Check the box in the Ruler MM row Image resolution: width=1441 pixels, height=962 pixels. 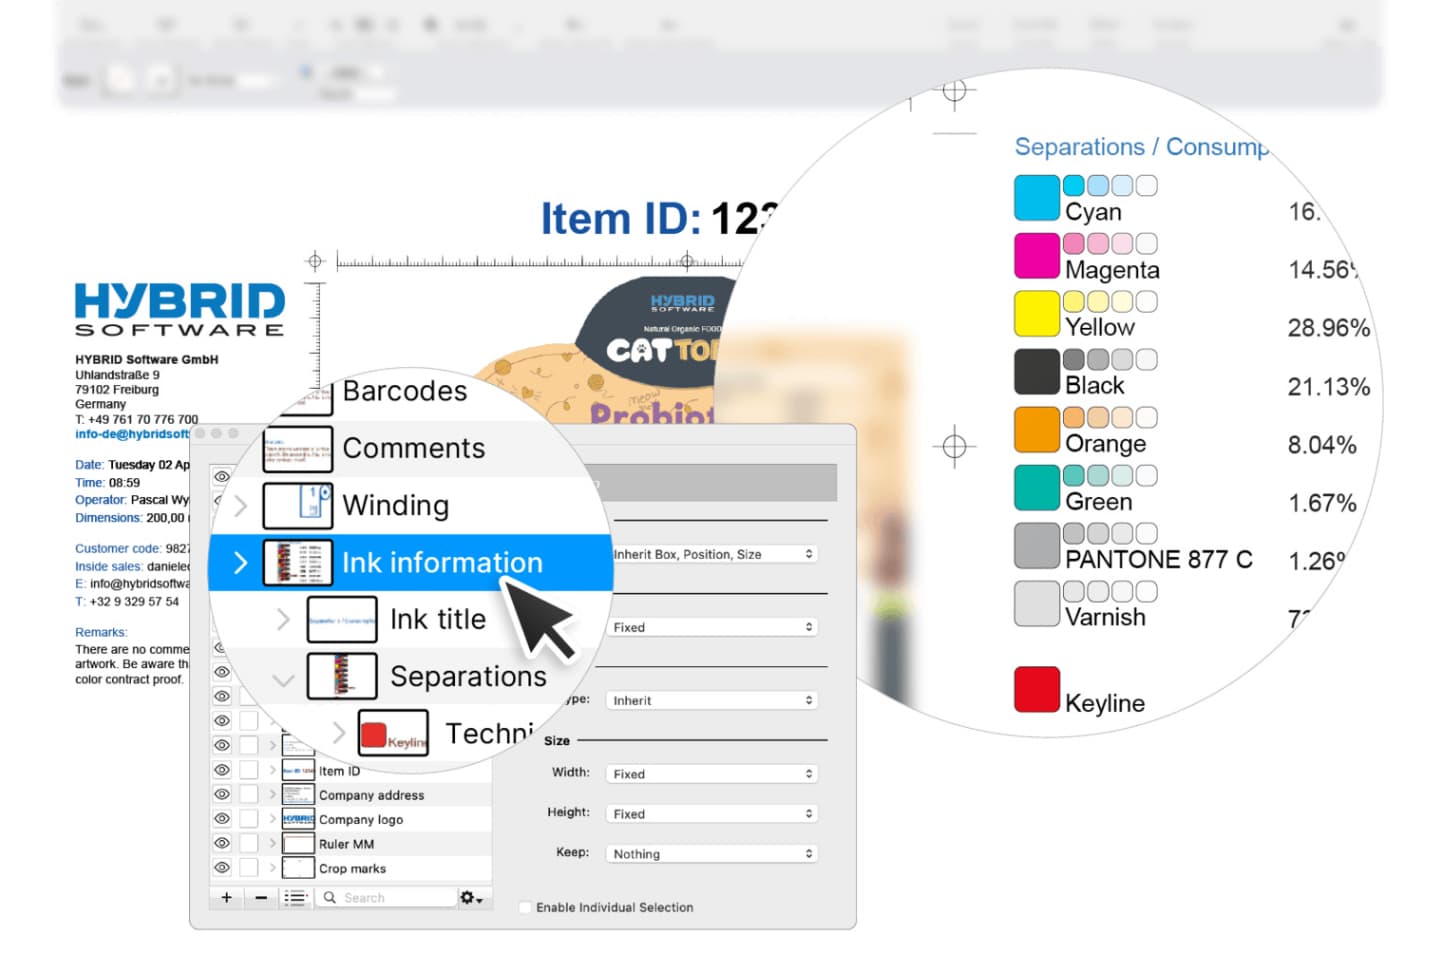249,843
